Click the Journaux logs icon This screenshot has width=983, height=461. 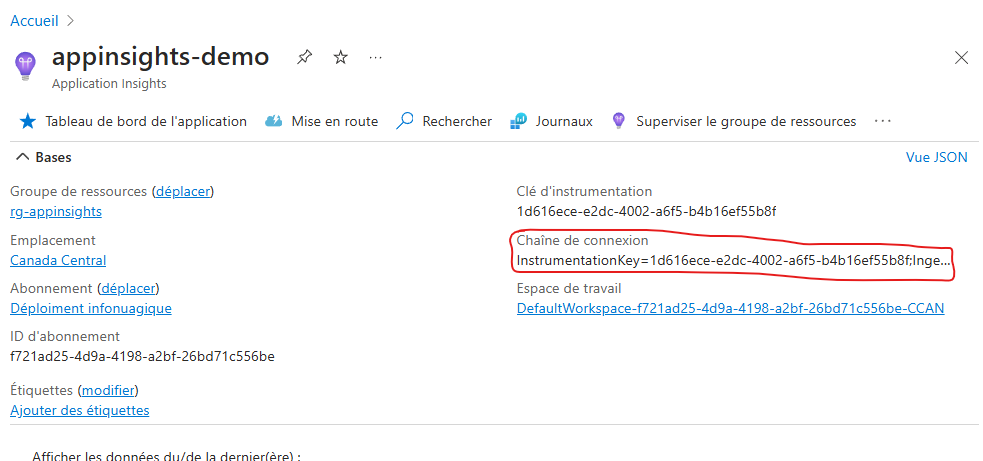pyautogui.click(x=518, y=121)
